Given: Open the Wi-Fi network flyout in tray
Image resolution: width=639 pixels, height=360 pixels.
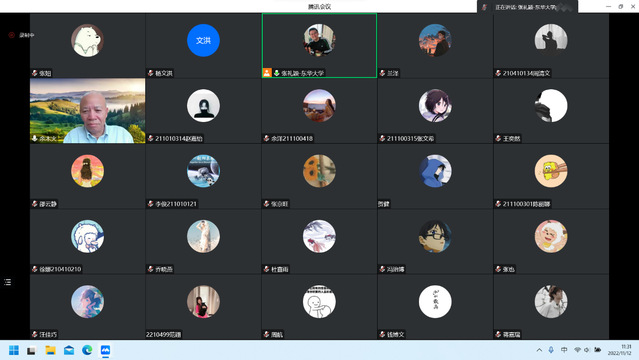Looking at the screenshot, I should pos(577,350).
